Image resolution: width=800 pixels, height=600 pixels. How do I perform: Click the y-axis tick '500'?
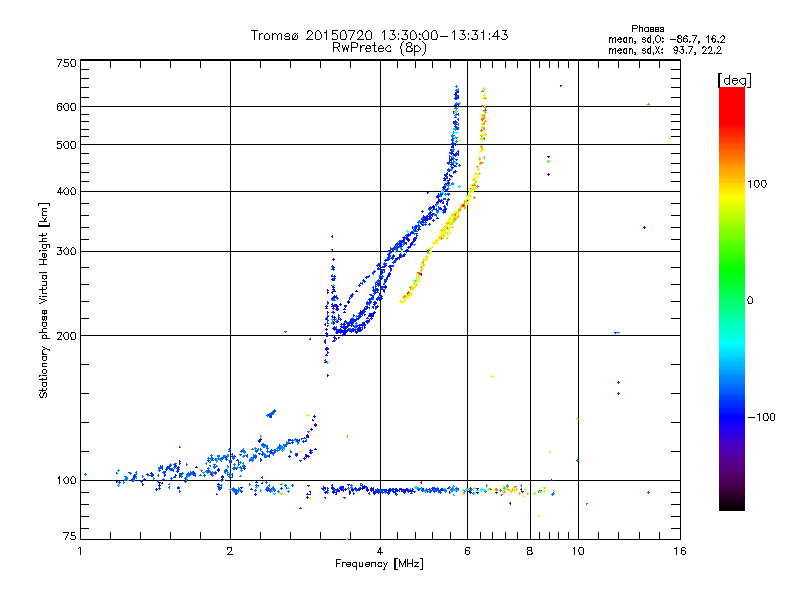(66, 145)
